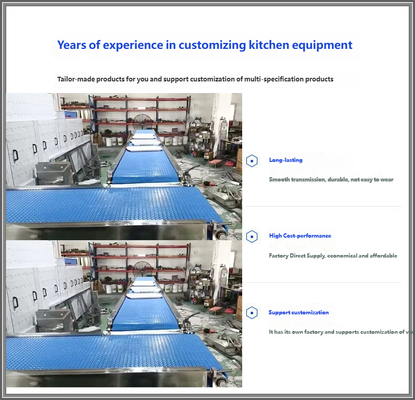Open the lower conveyor belt photo
The width and height of the screenshot is (415, 400).
click(x=124, y=314)
